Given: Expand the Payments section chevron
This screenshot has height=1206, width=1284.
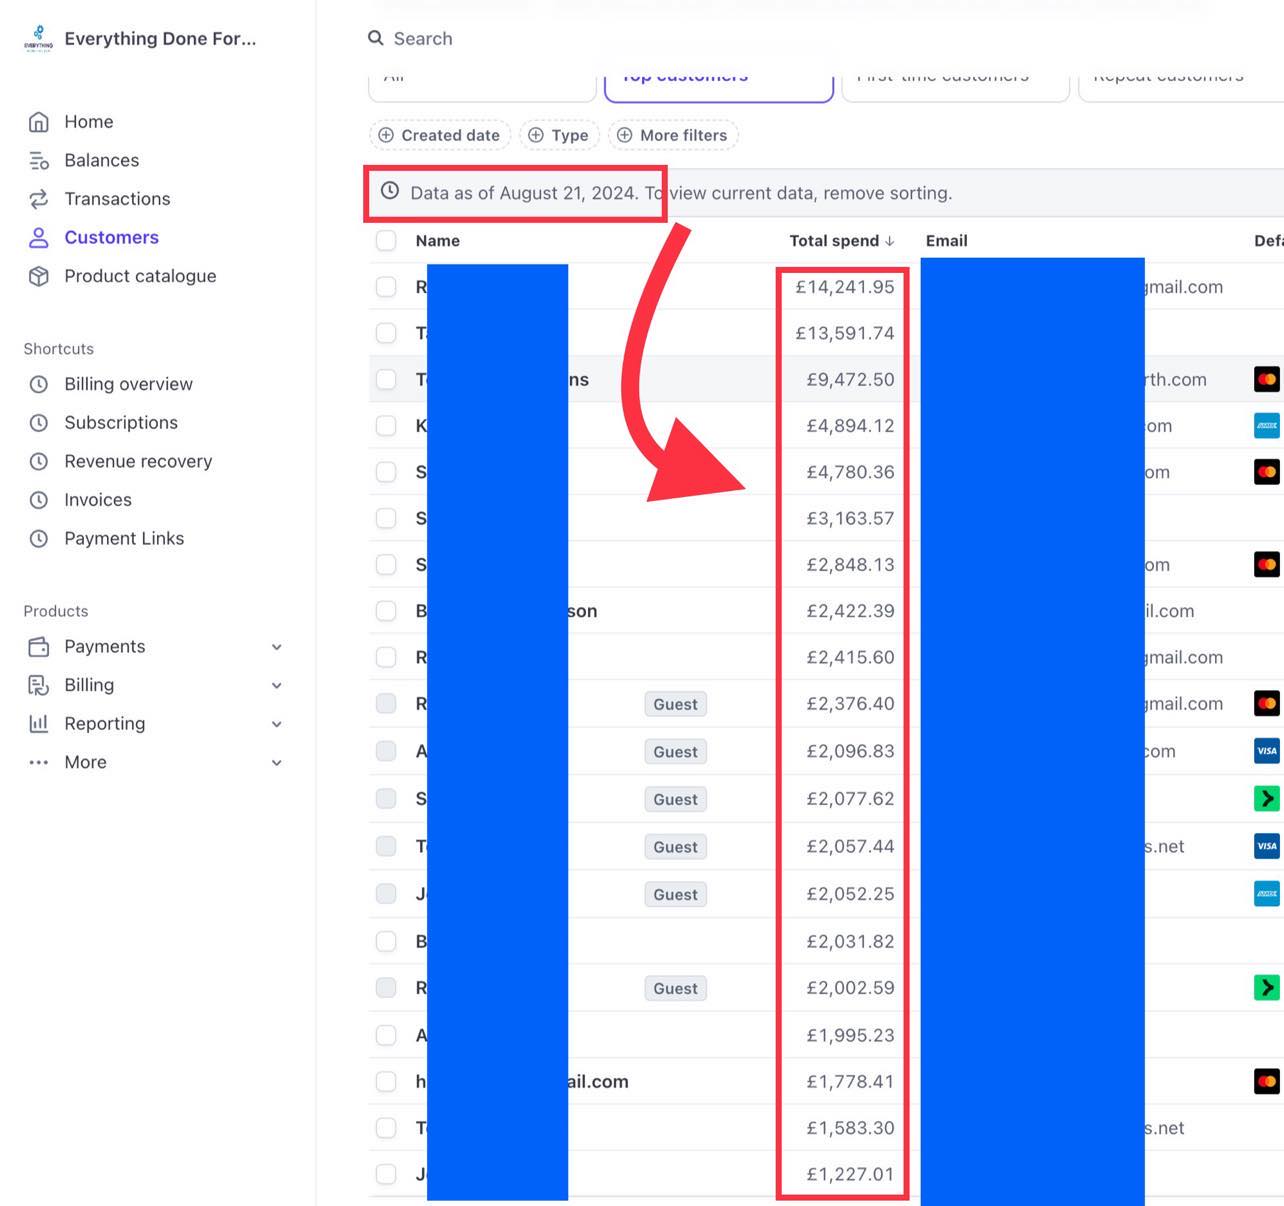Looking at the screenshot, I should [x=277, y=647].
